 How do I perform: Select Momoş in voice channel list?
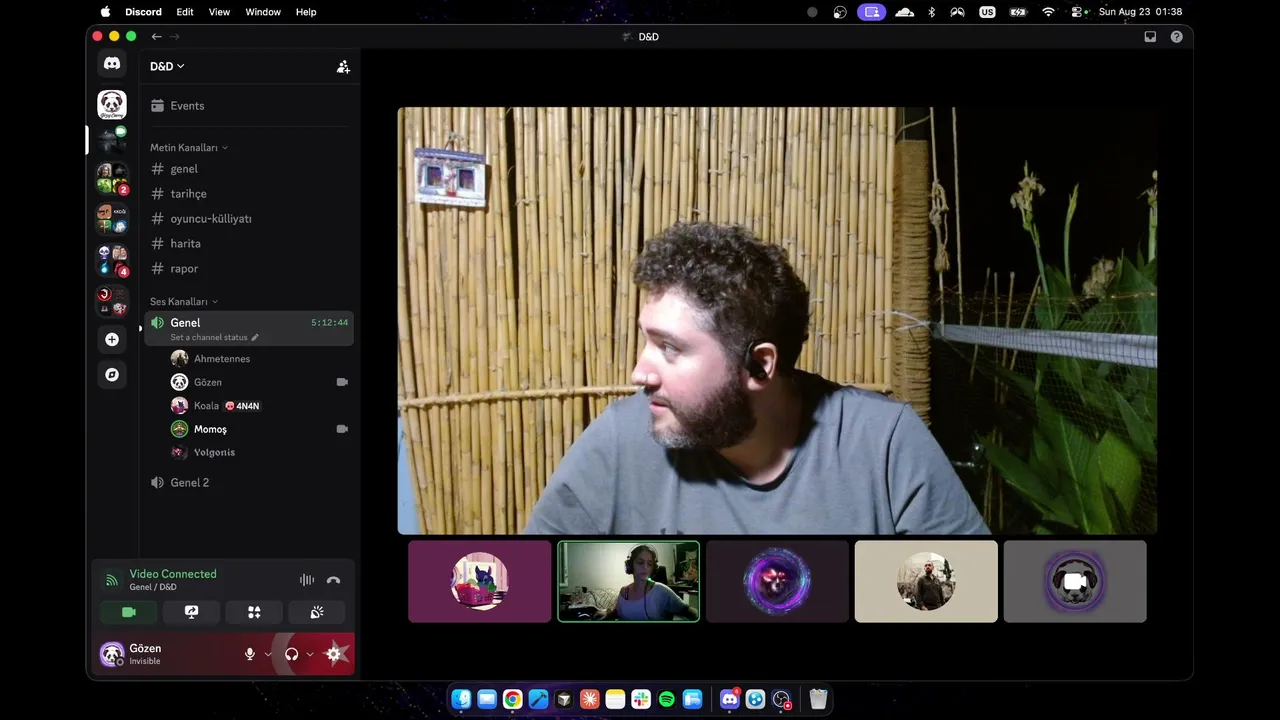[260, 429]
